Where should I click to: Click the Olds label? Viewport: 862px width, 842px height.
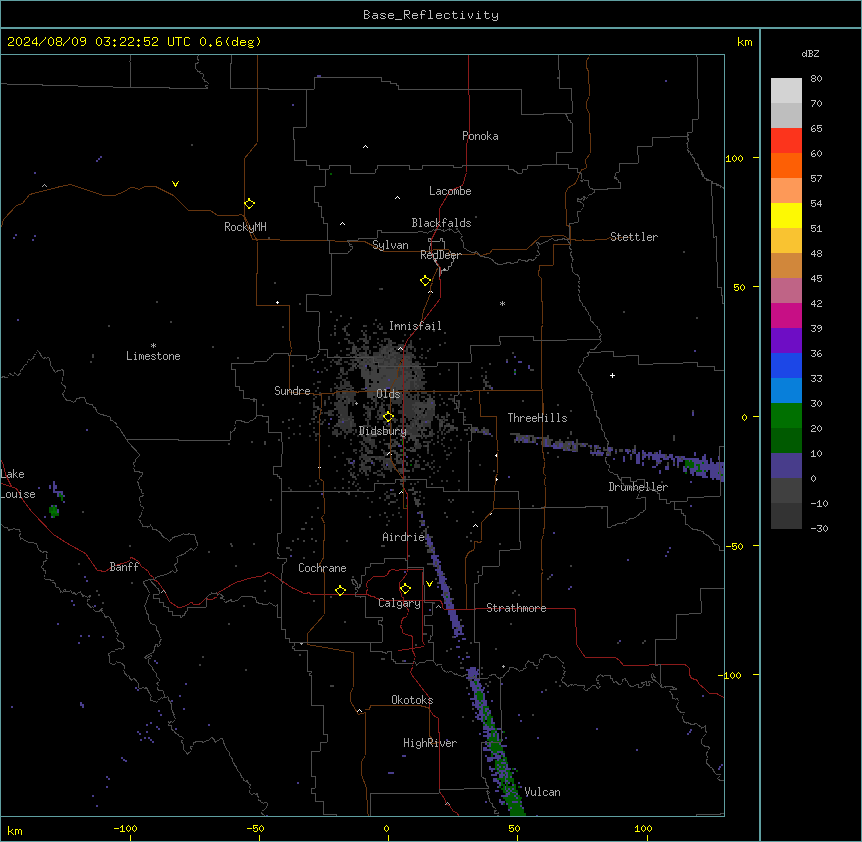(388, 394)
